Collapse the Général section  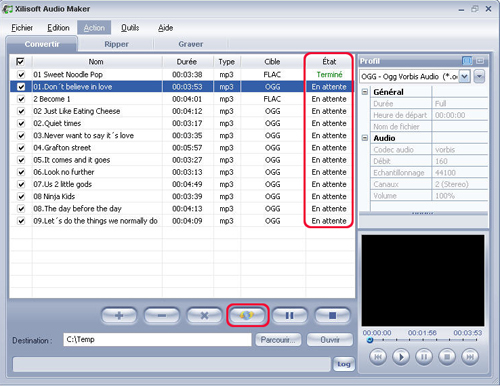click(365, 92)
